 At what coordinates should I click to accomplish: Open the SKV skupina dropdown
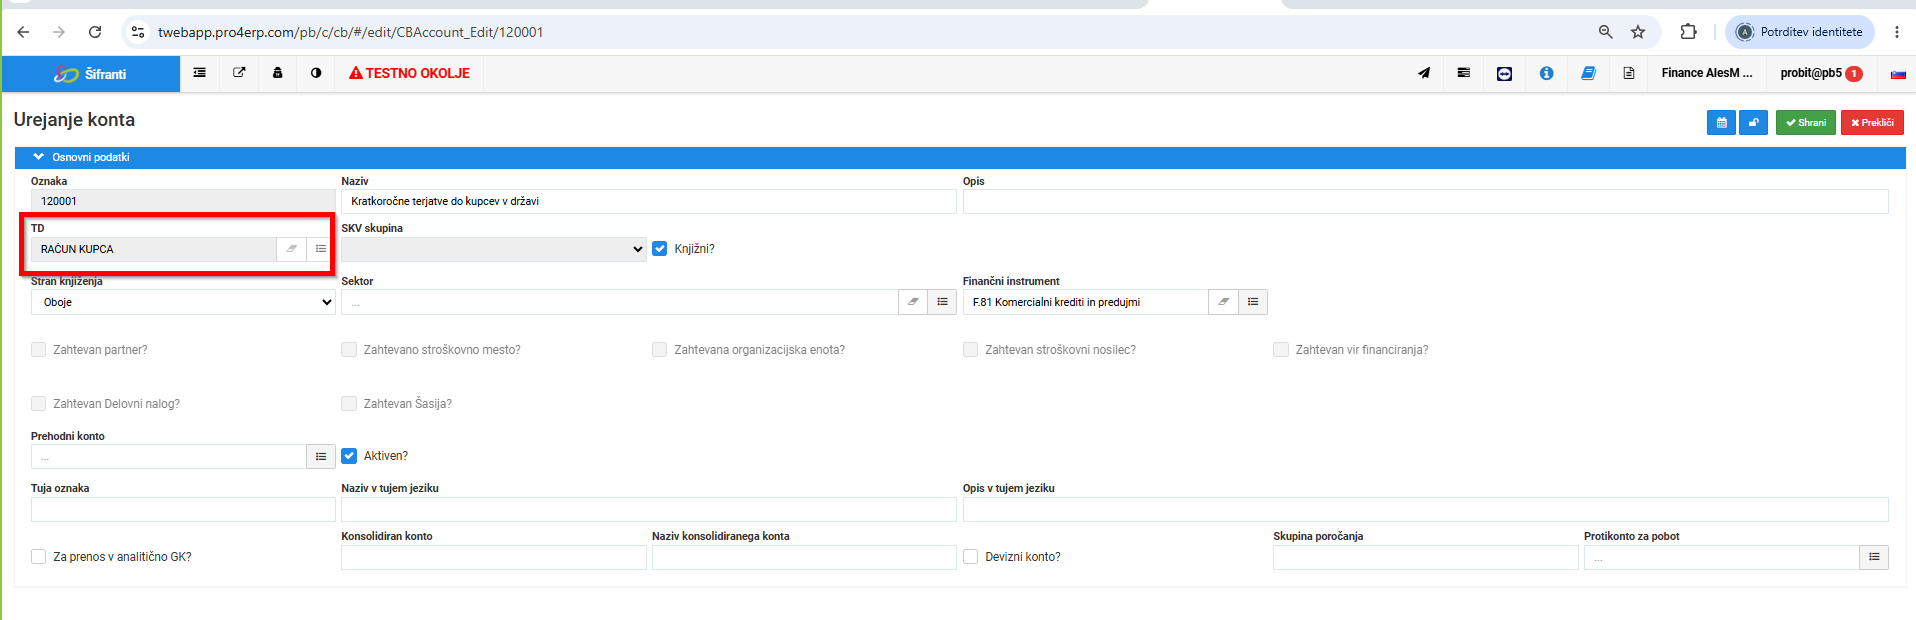coord(494,249)
